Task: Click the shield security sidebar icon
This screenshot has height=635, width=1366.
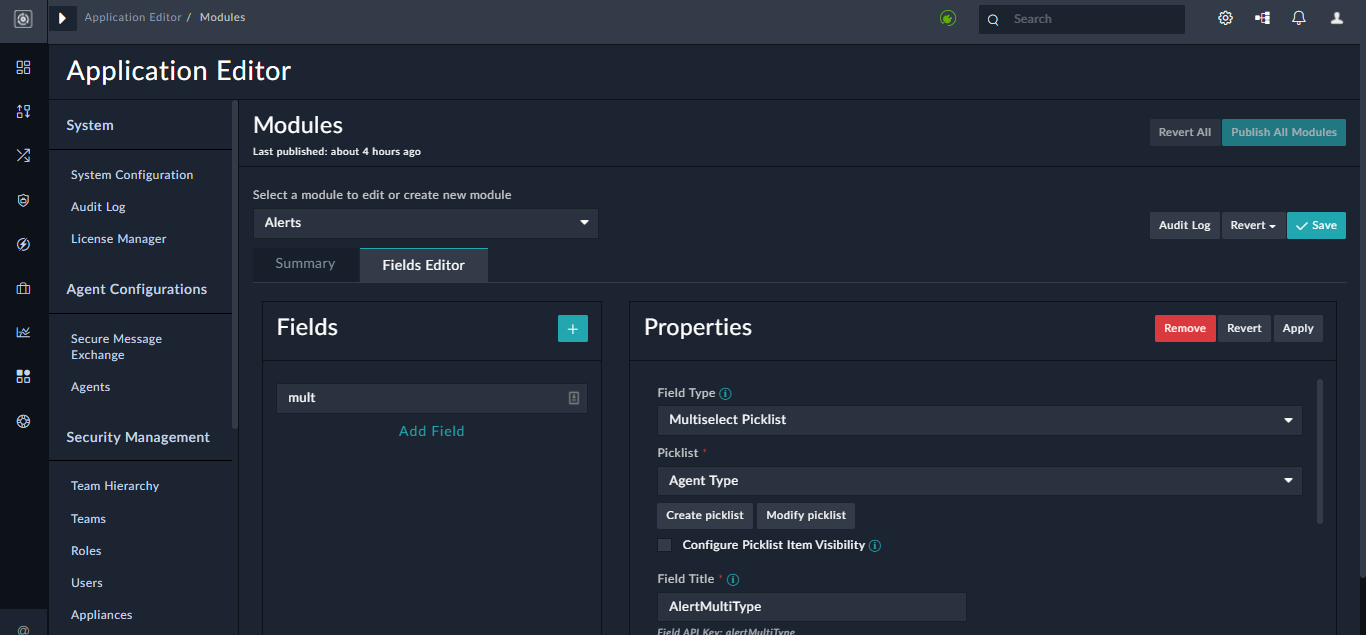Action: point(23,200)
